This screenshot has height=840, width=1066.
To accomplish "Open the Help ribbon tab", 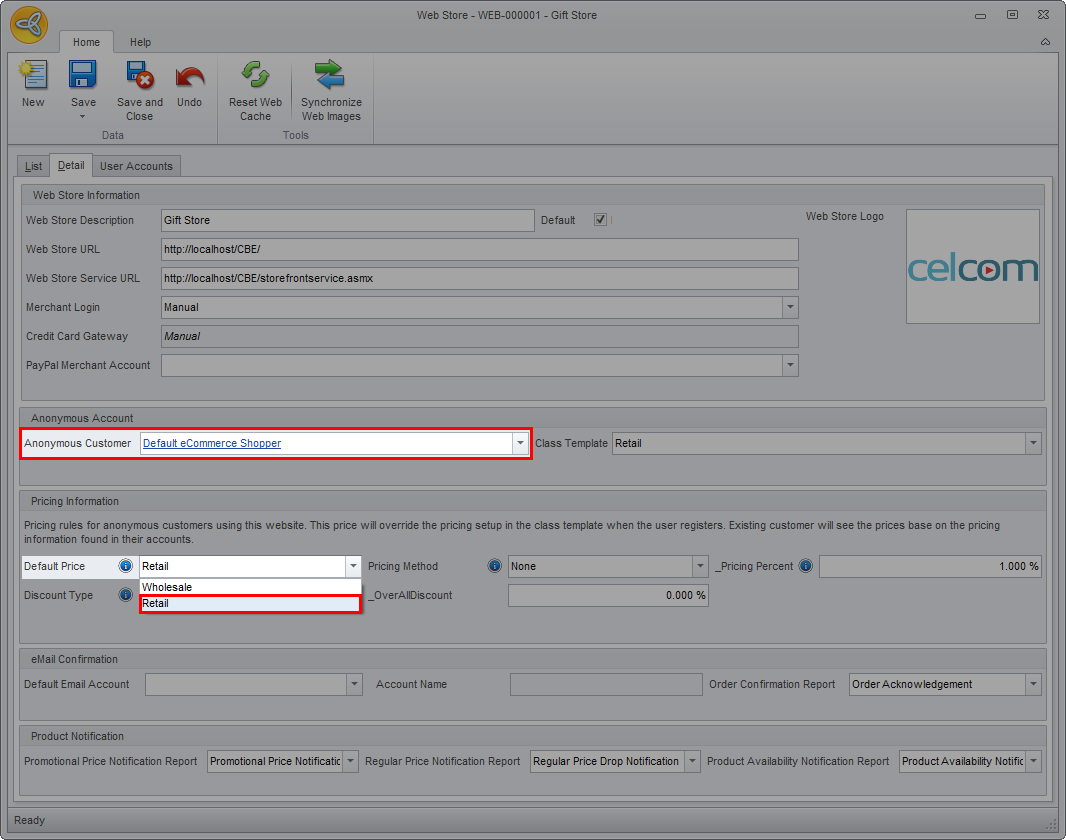I will coord(140,42).
